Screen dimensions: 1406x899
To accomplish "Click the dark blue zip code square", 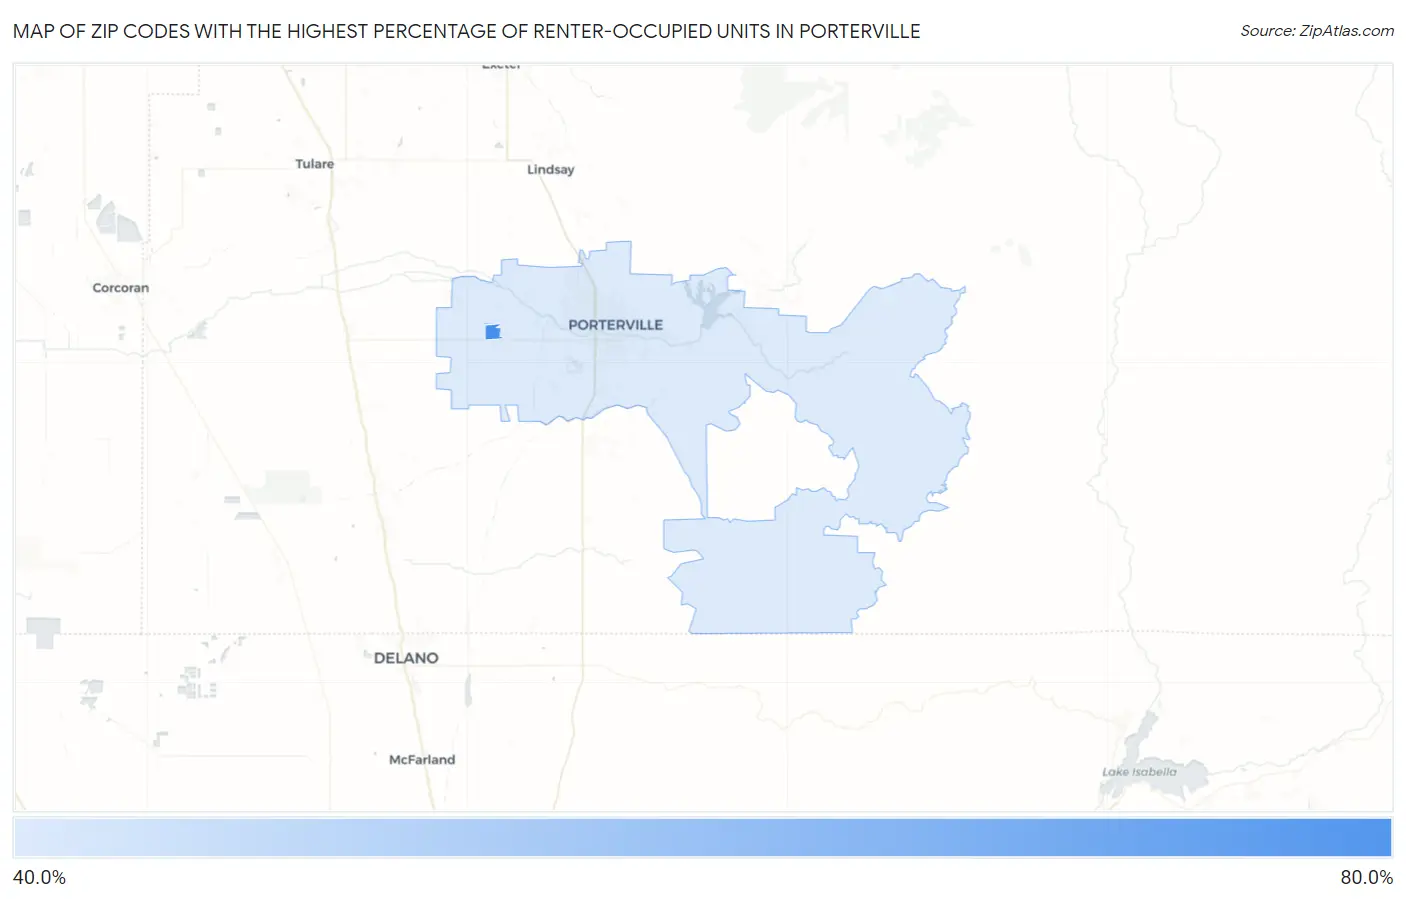I will tap(492, 331).
